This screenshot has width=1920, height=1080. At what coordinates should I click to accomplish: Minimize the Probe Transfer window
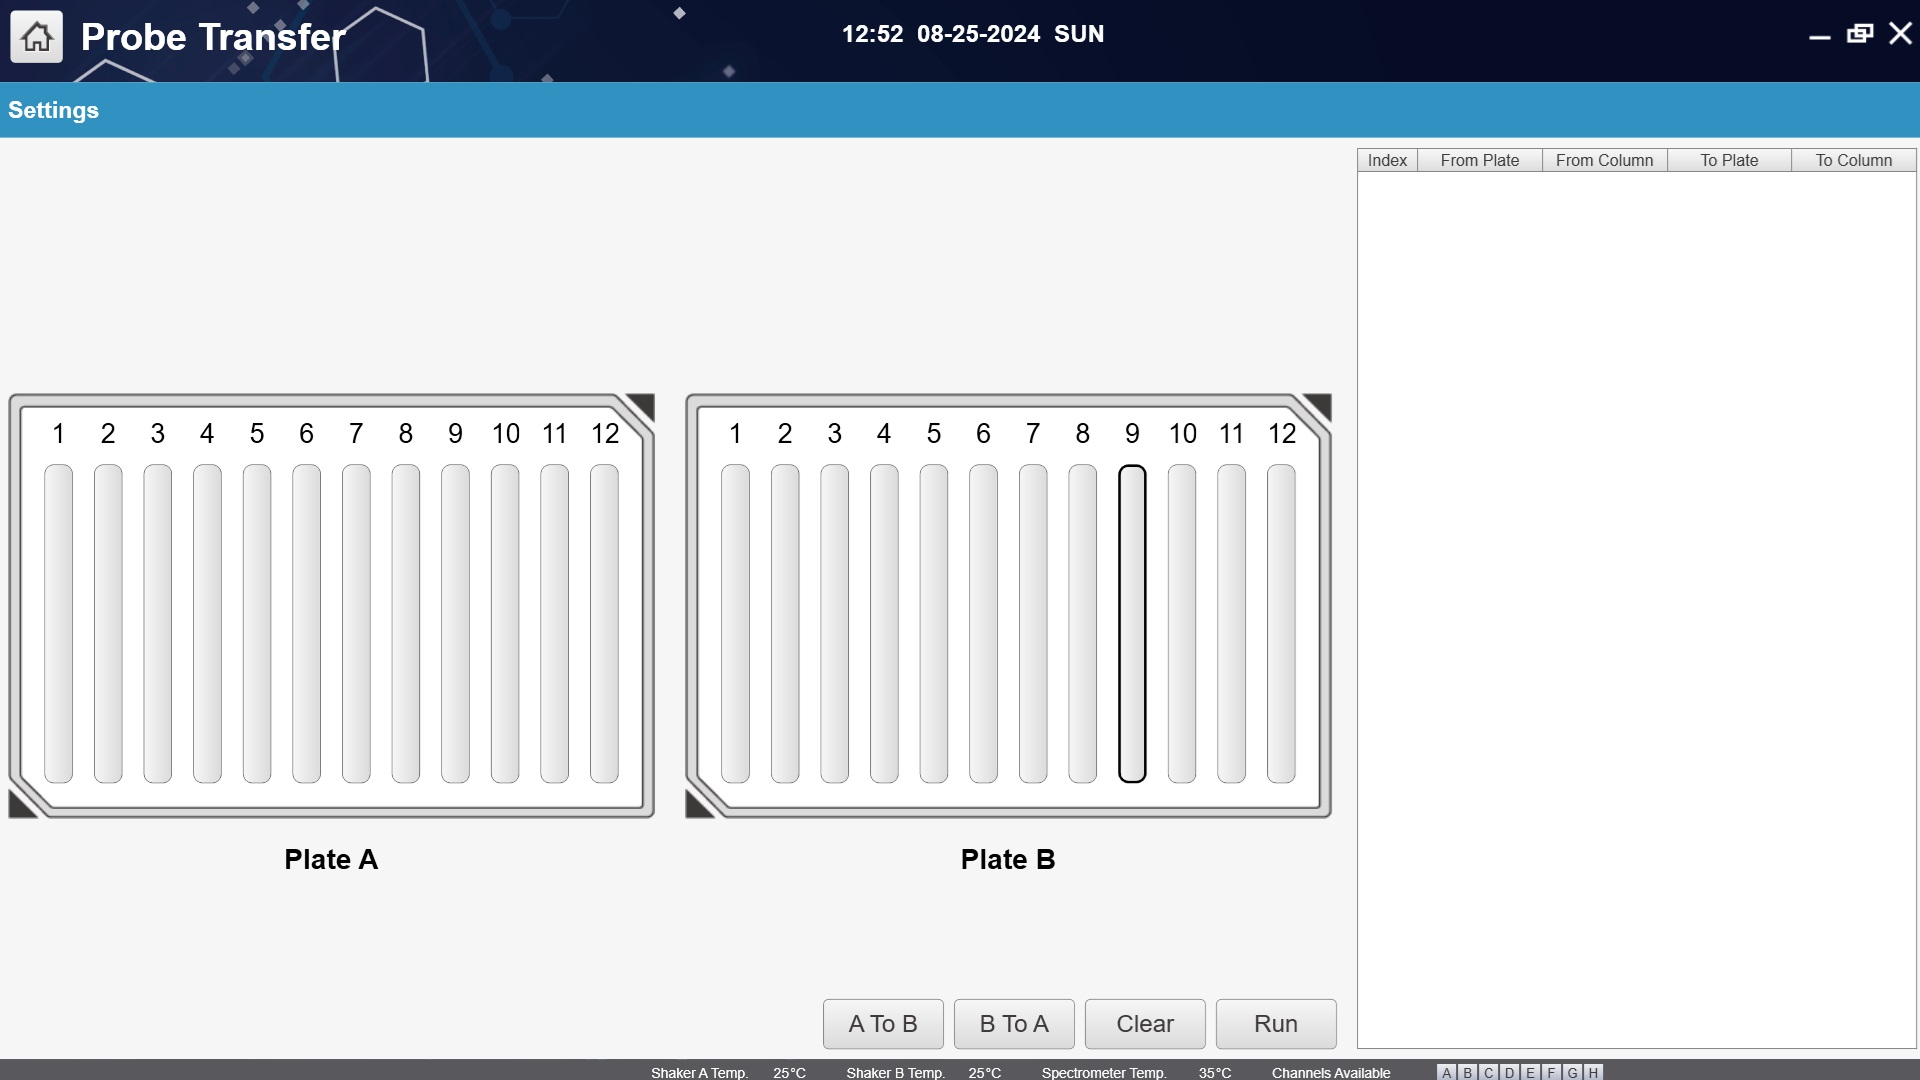[x=1820, y=35]
